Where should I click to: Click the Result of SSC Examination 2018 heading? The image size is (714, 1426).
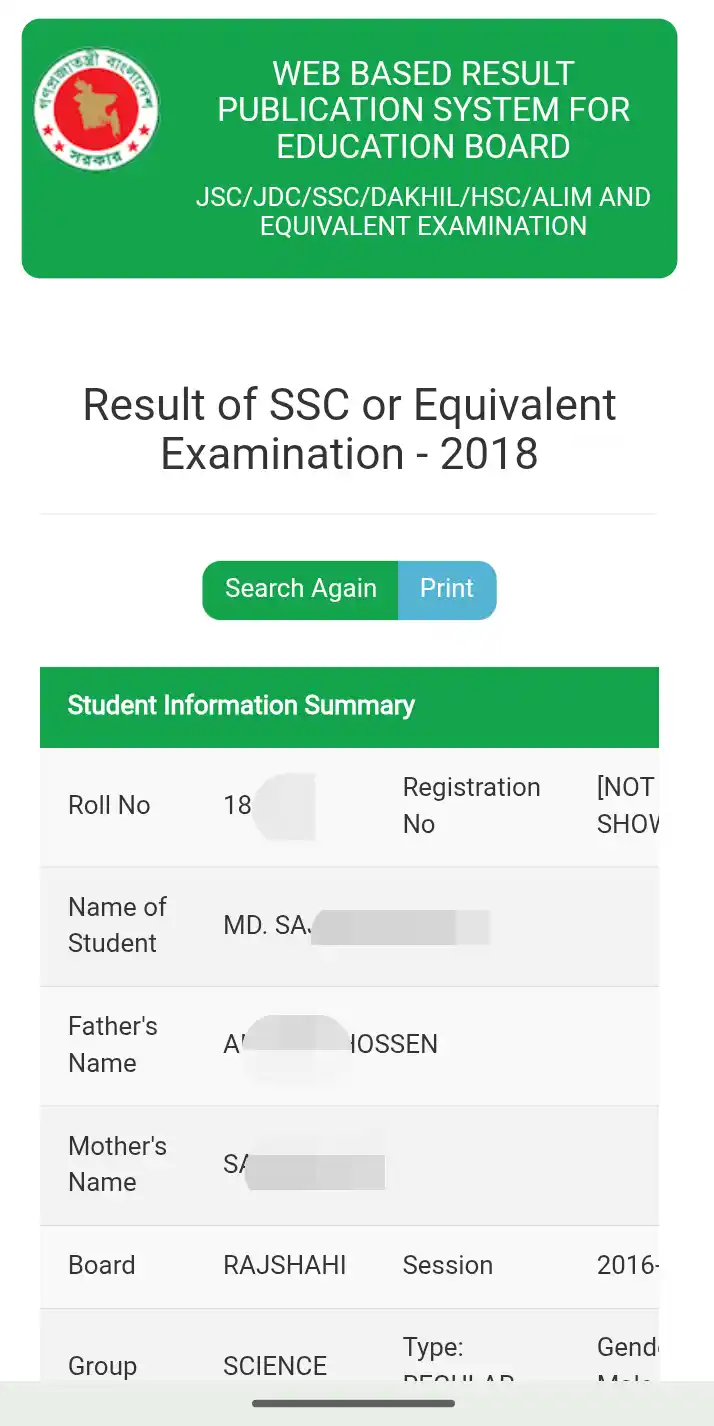pos(349,429)
